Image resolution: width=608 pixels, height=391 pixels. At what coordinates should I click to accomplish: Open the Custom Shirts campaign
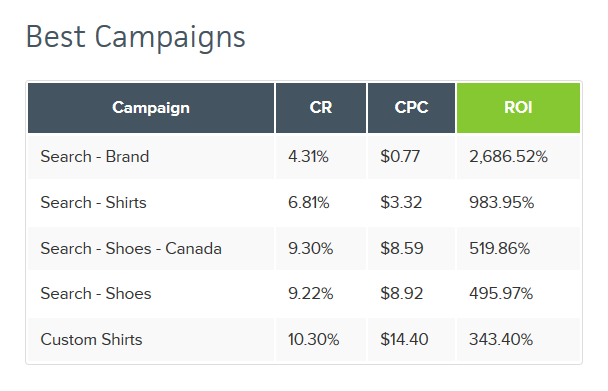(92, 339)
